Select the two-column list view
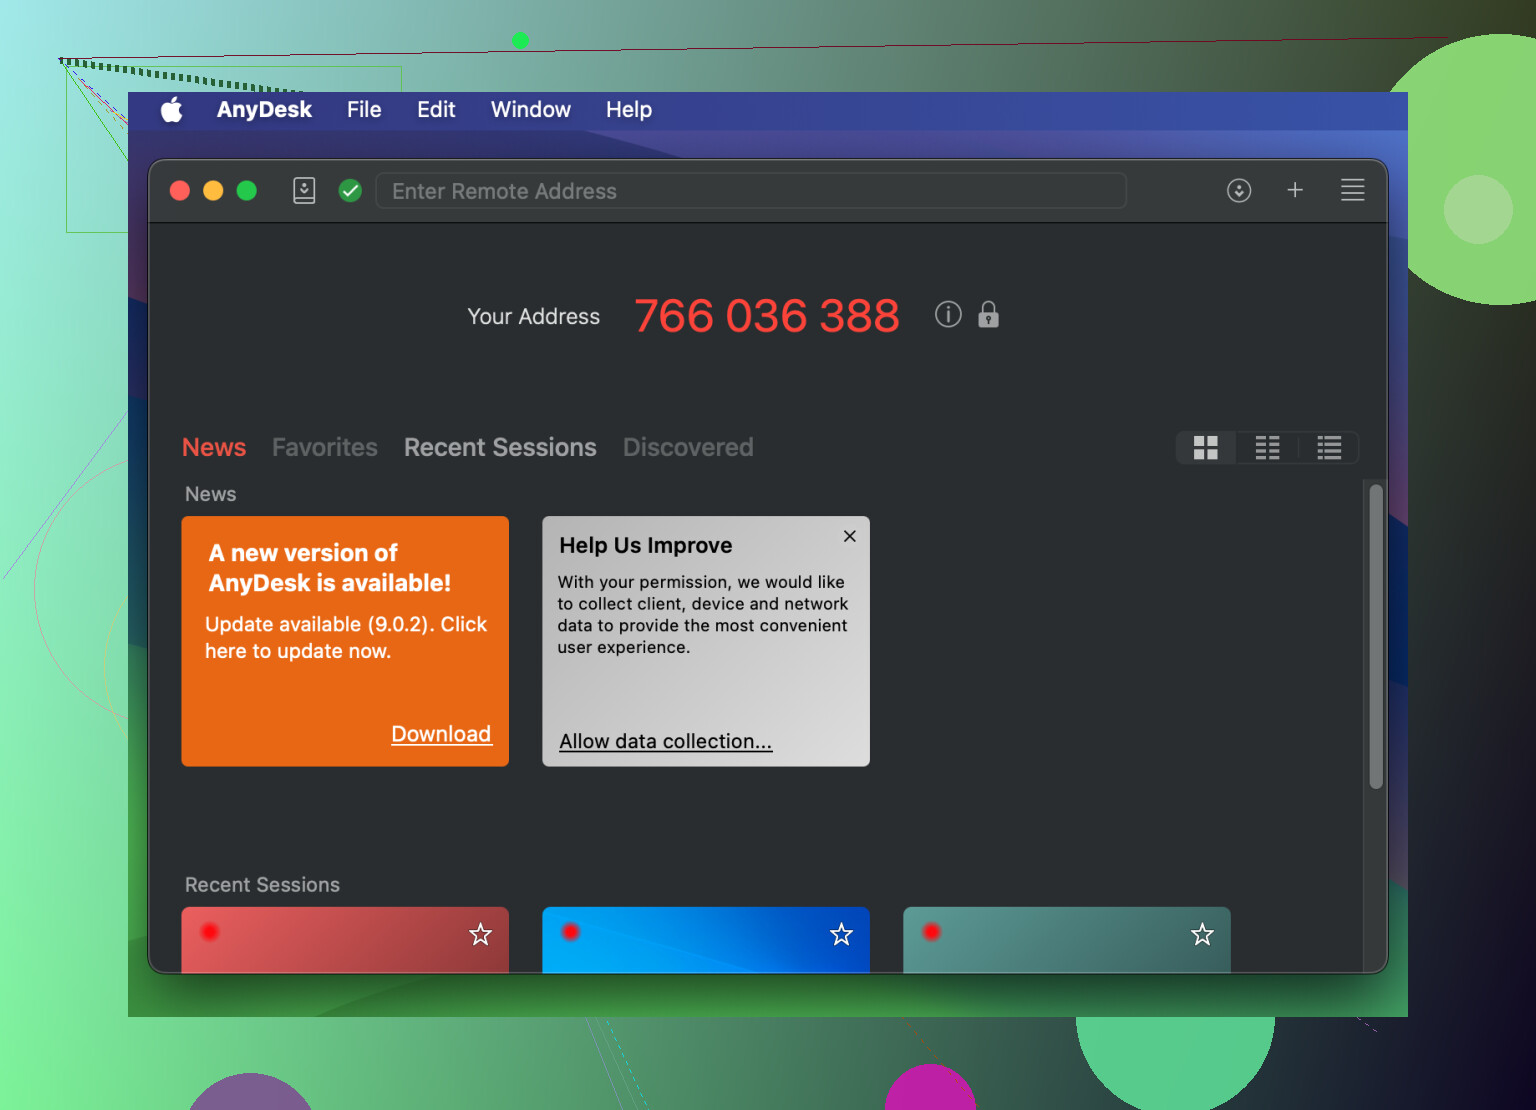Viewport: 1536px width, 1110px height. point(1267,448)
